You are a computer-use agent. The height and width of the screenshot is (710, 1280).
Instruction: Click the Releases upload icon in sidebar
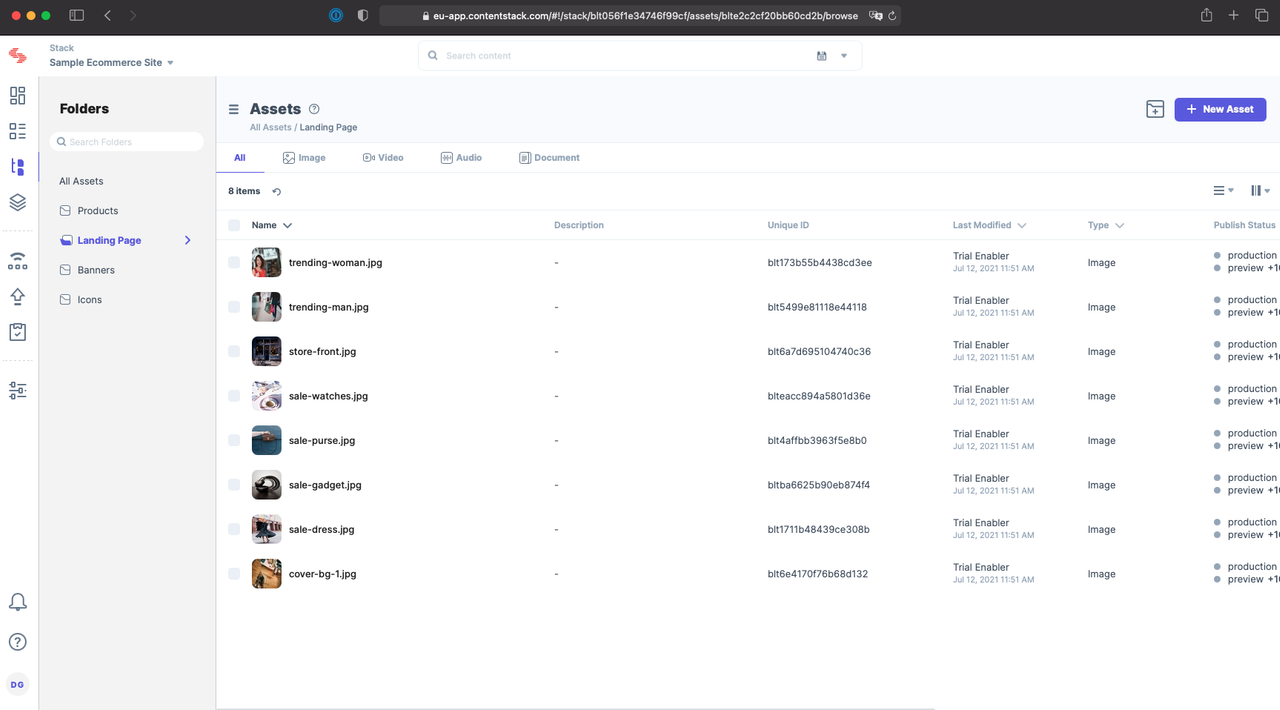tap(17, 296)
